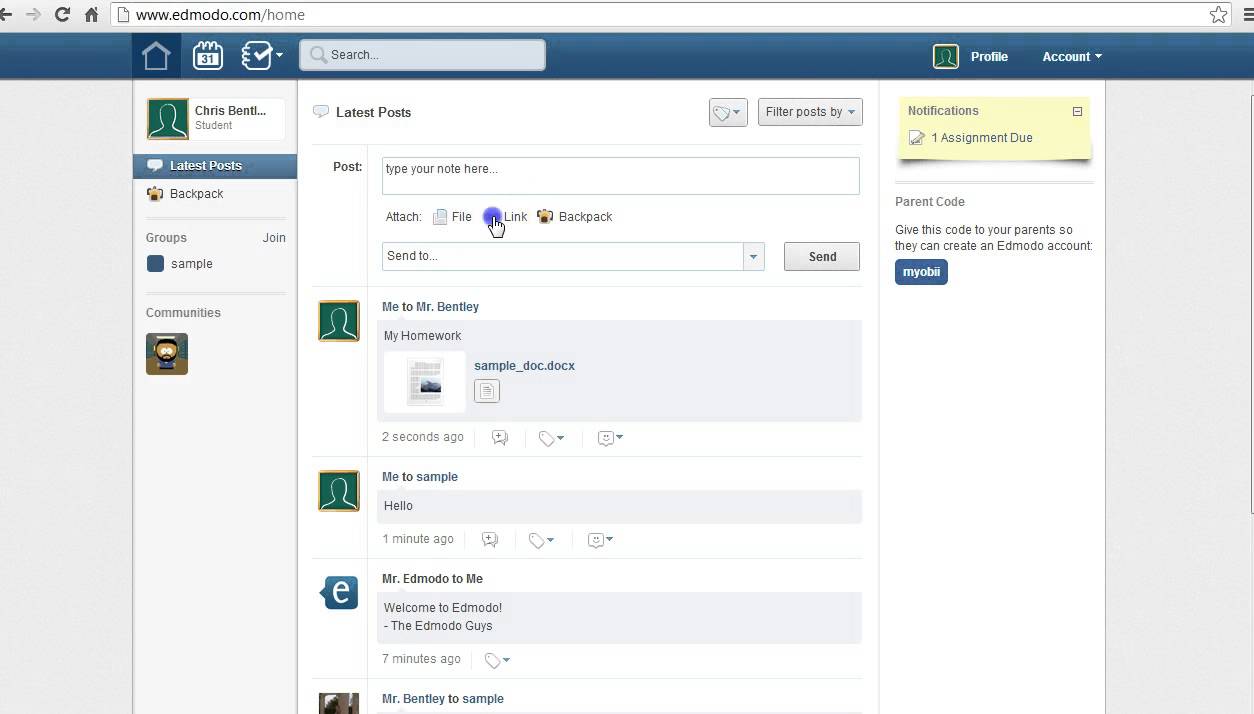The image size is (1254, 714).
Task: Click the note text box
Action: pos(620,176)
